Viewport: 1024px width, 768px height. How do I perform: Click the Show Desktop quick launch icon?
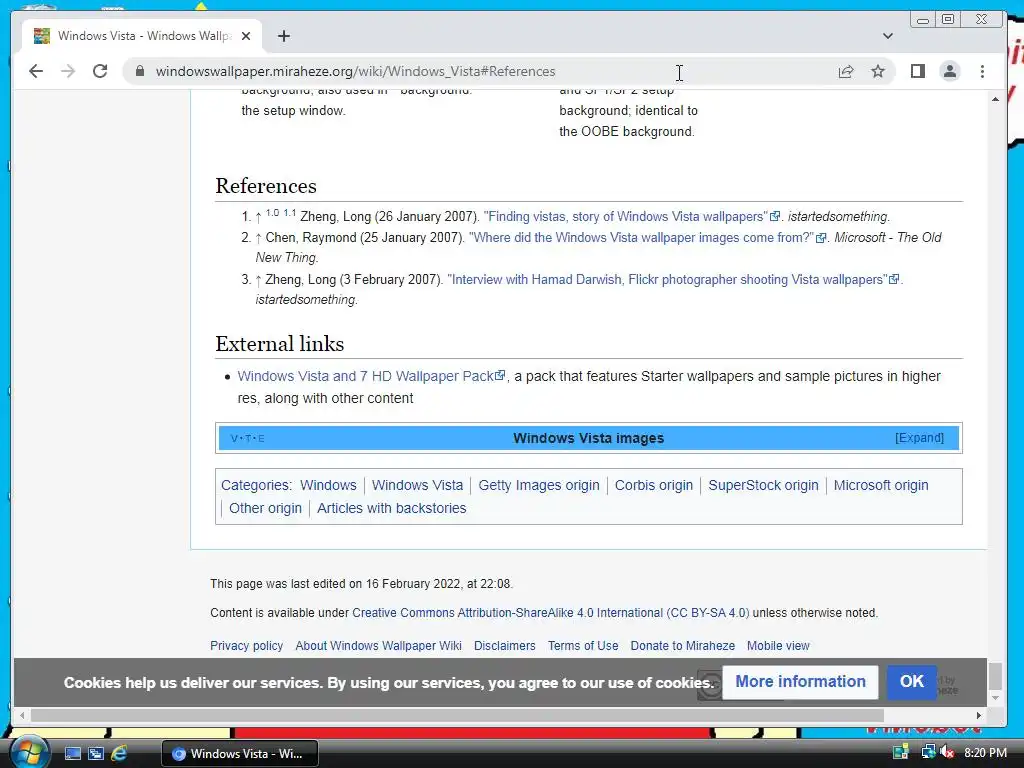(72, 754)
